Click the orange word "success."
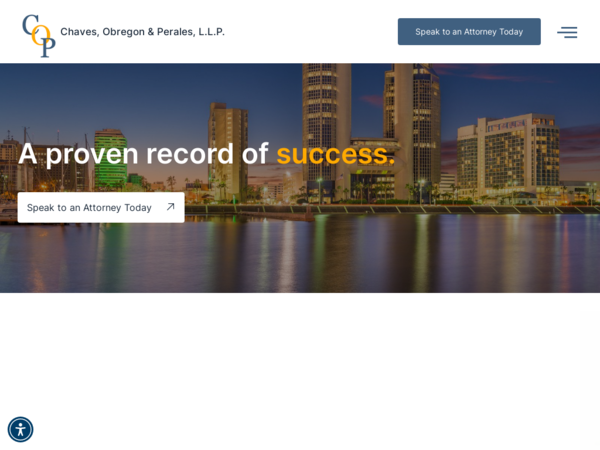This screenshot has width=600, height=450. click(335, 155)
